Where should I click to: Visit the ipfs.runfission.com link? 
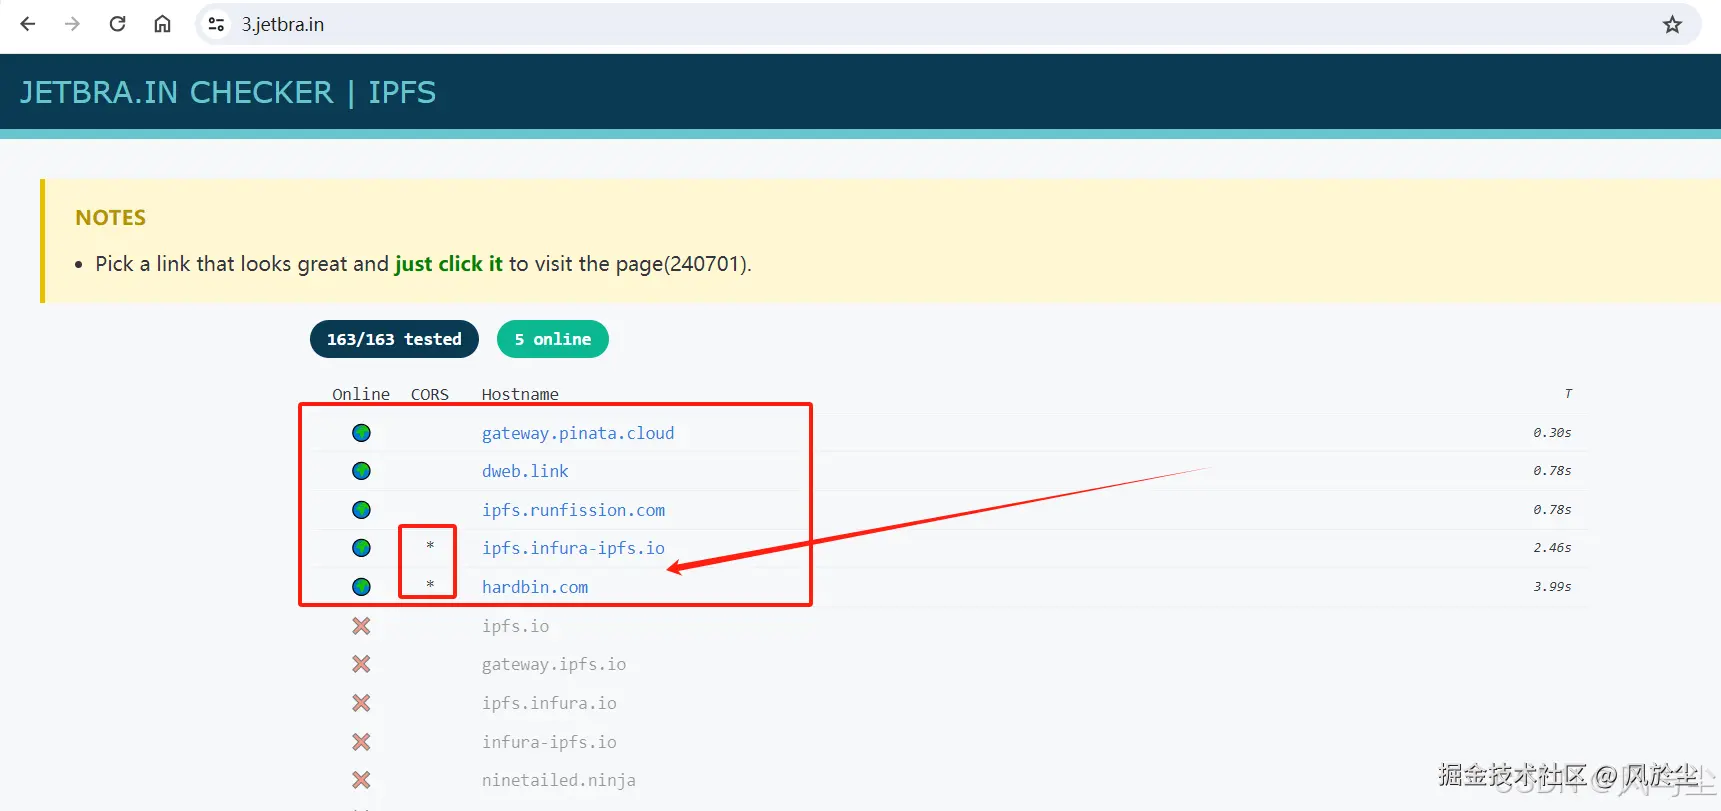573,510
